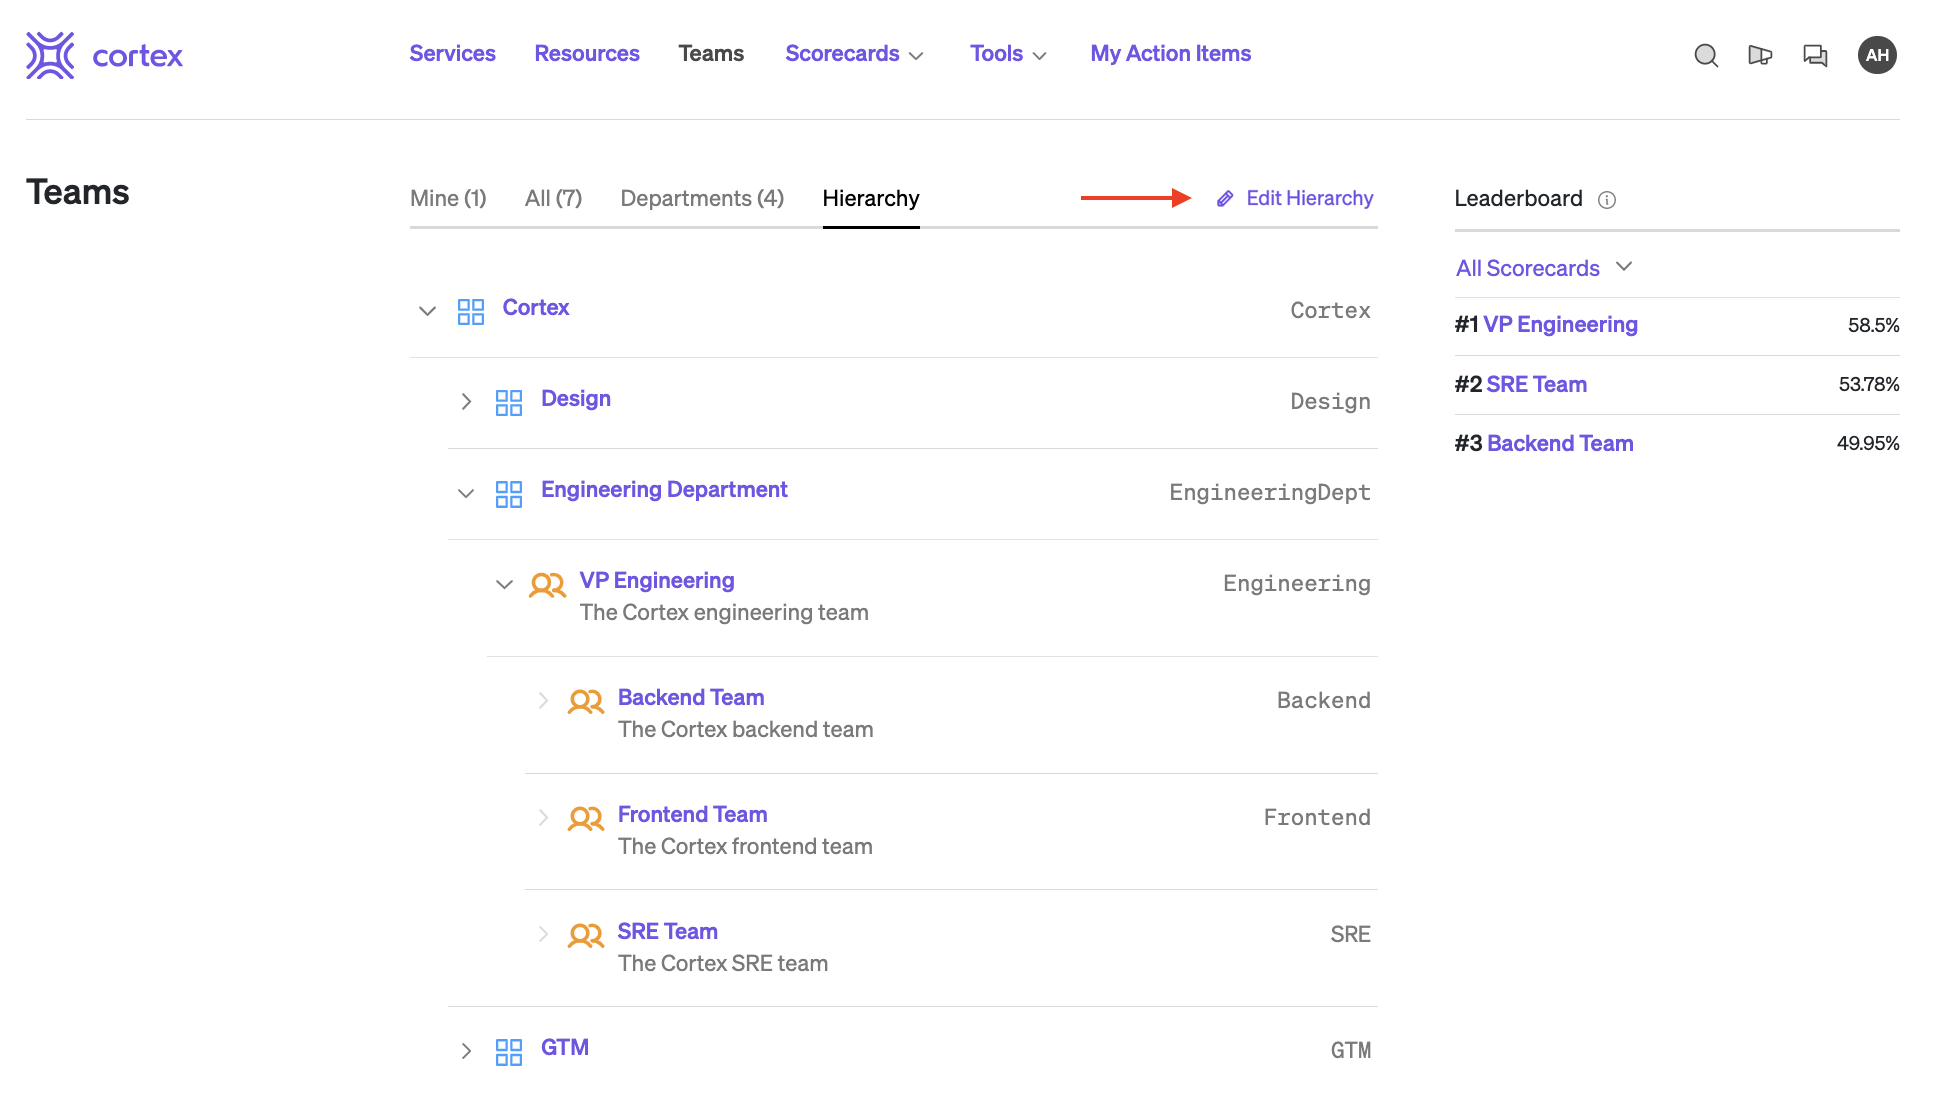Open the Tools nav menu
This screenshot has width=1940, height=1120.
[1008, 54]
